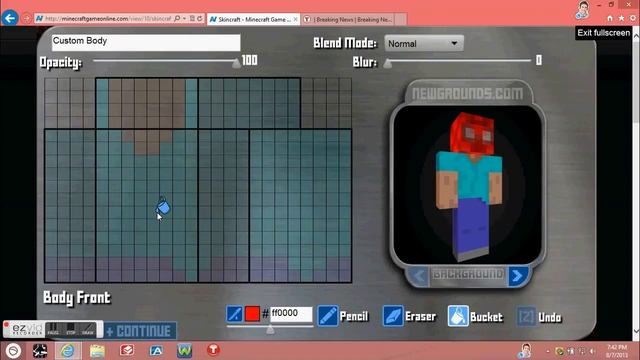Select the Pencil tool icon

[x=328, y=316]
